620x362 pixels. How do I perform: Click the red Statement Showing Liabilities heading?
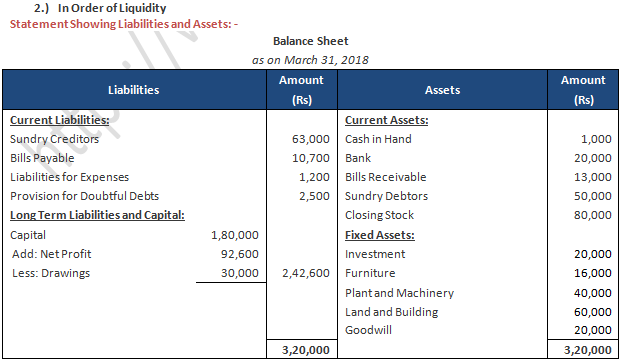[124, 24]
